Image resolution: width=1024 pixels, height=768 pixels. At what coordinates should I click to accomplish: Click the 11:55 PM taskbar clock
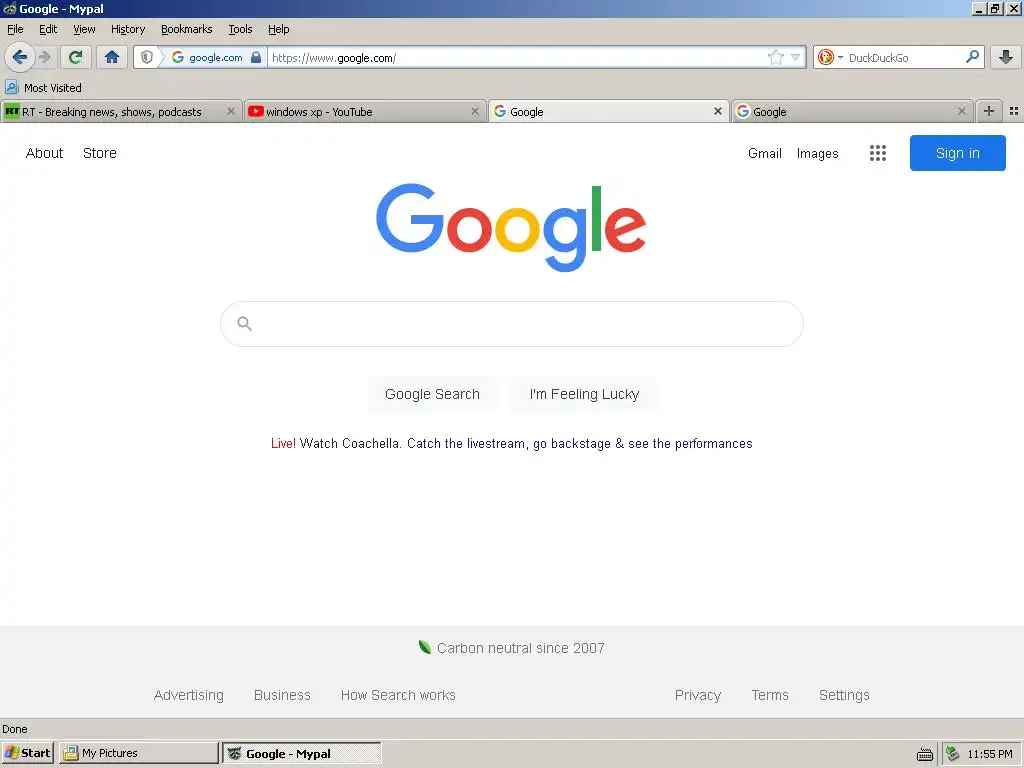[990, 754]
